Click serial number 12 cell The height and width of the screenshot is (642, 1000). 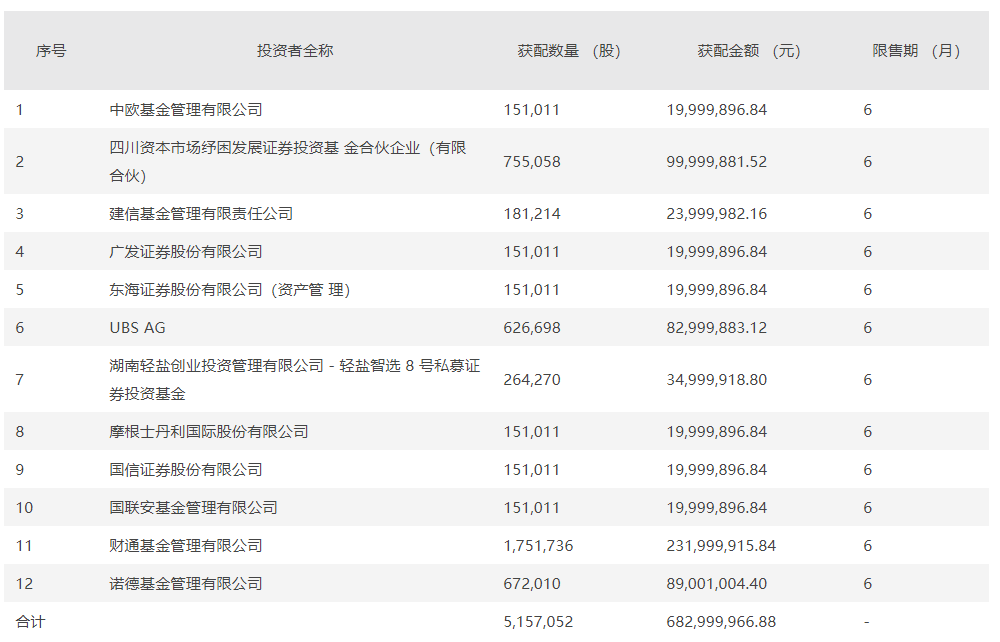24,584
